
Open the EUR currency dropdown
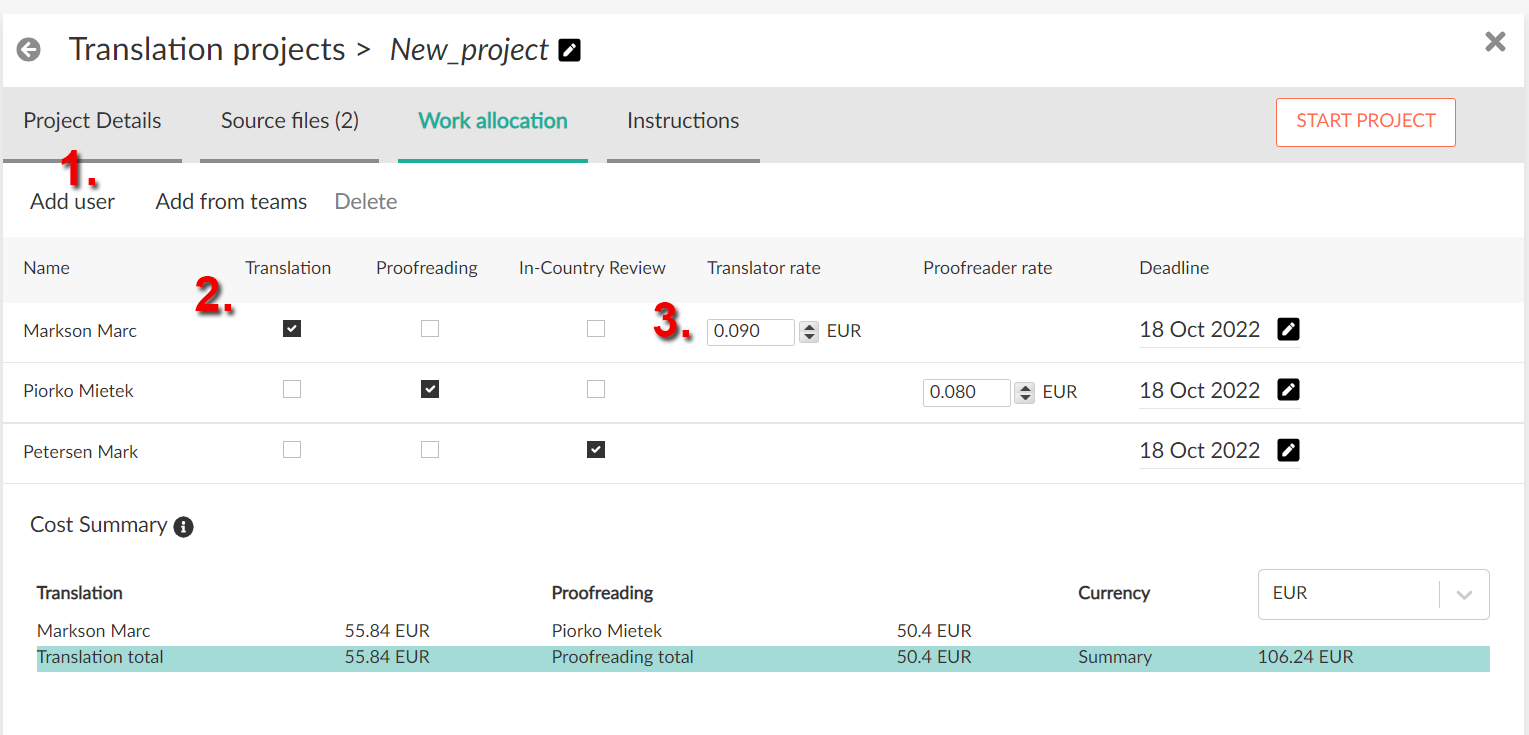(1373, 594)
